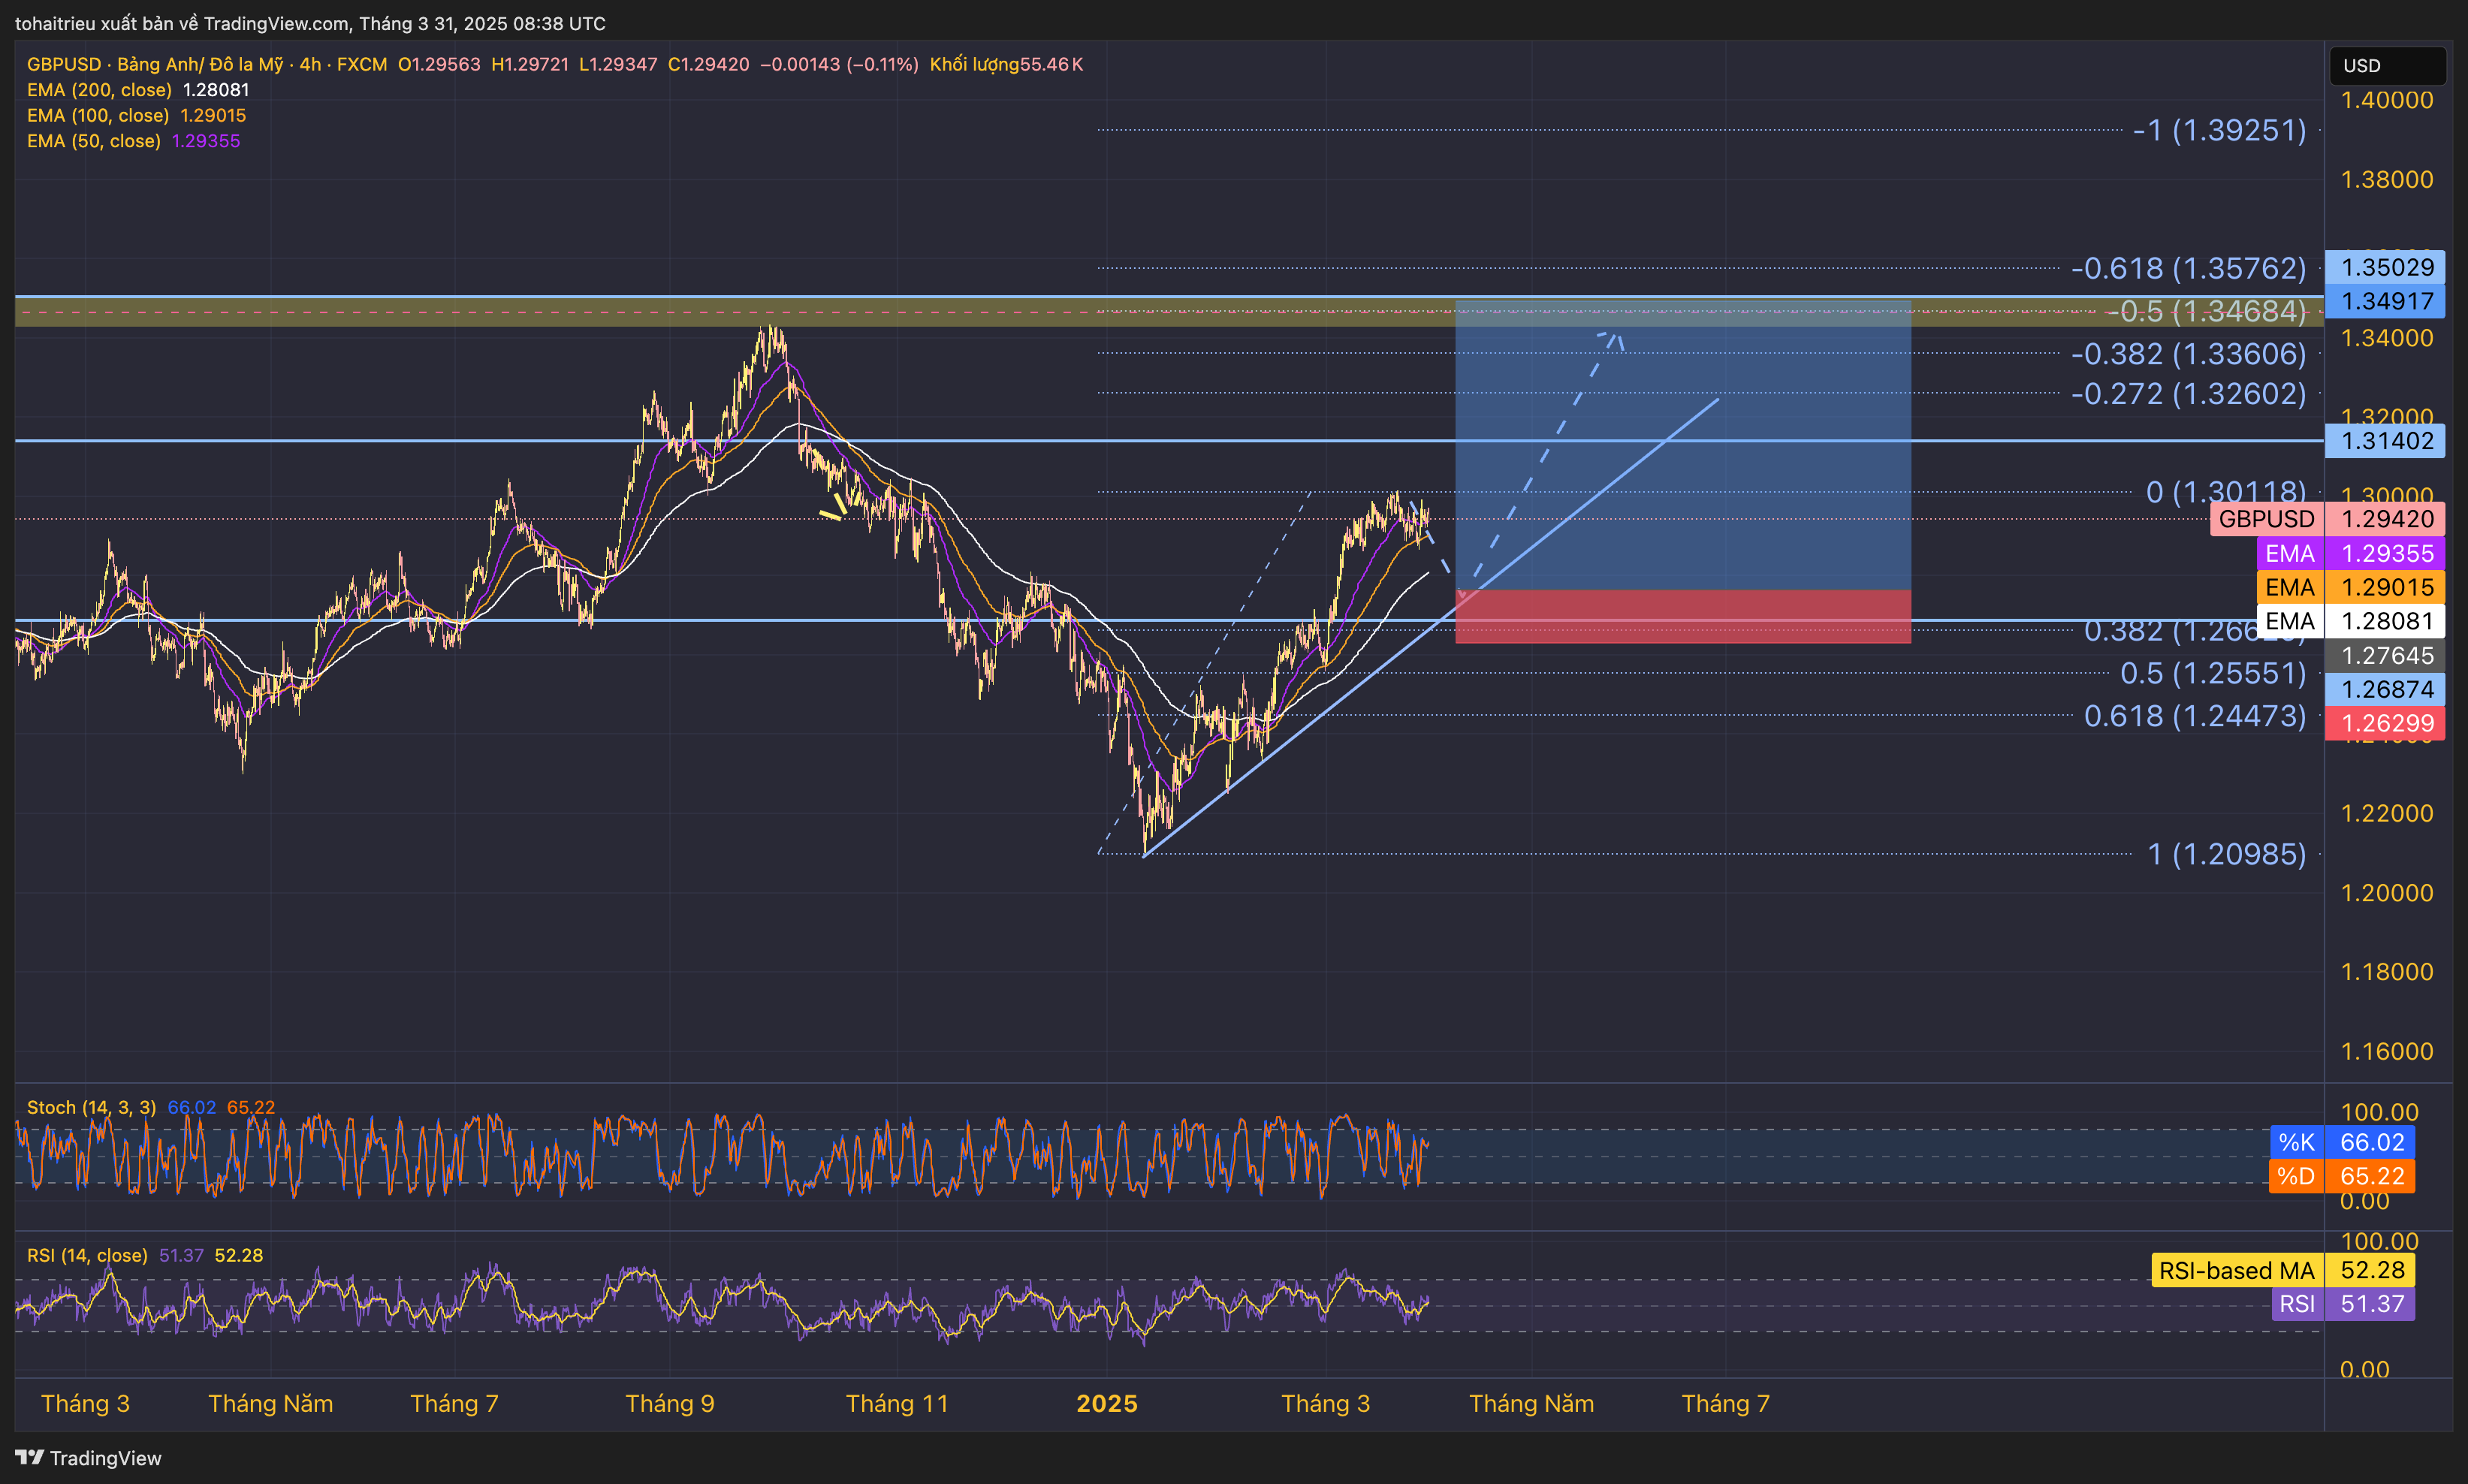The image size is (2468, 1484).
Task: Click the orange EMA price tag 1.29015
Action: pyautogui.click(x=2351, y=587)
